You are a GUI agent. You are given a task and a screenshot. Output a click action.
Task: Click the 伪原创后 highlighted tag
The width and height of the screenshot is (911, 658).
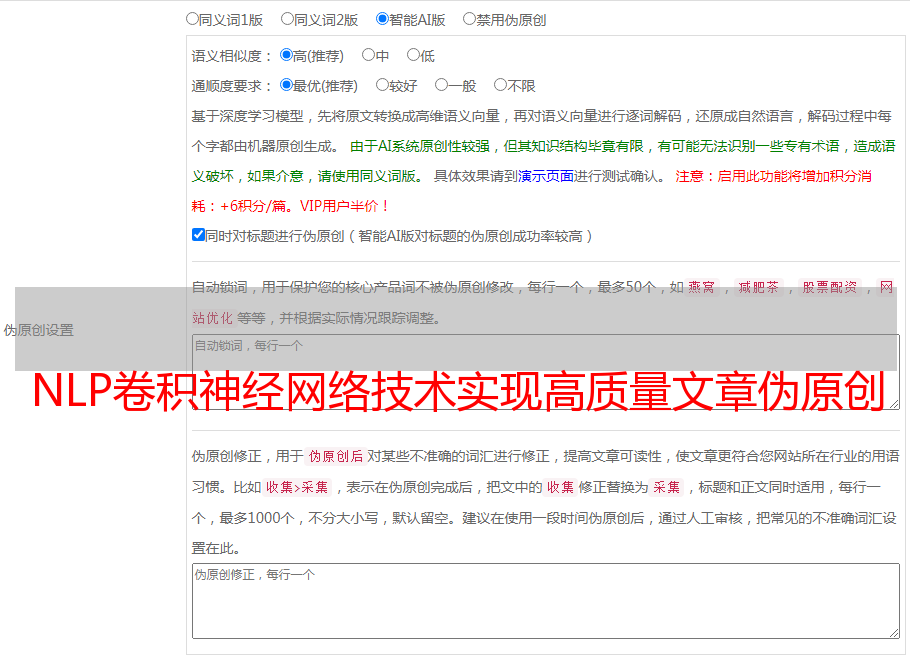click(x=336, y=456)
